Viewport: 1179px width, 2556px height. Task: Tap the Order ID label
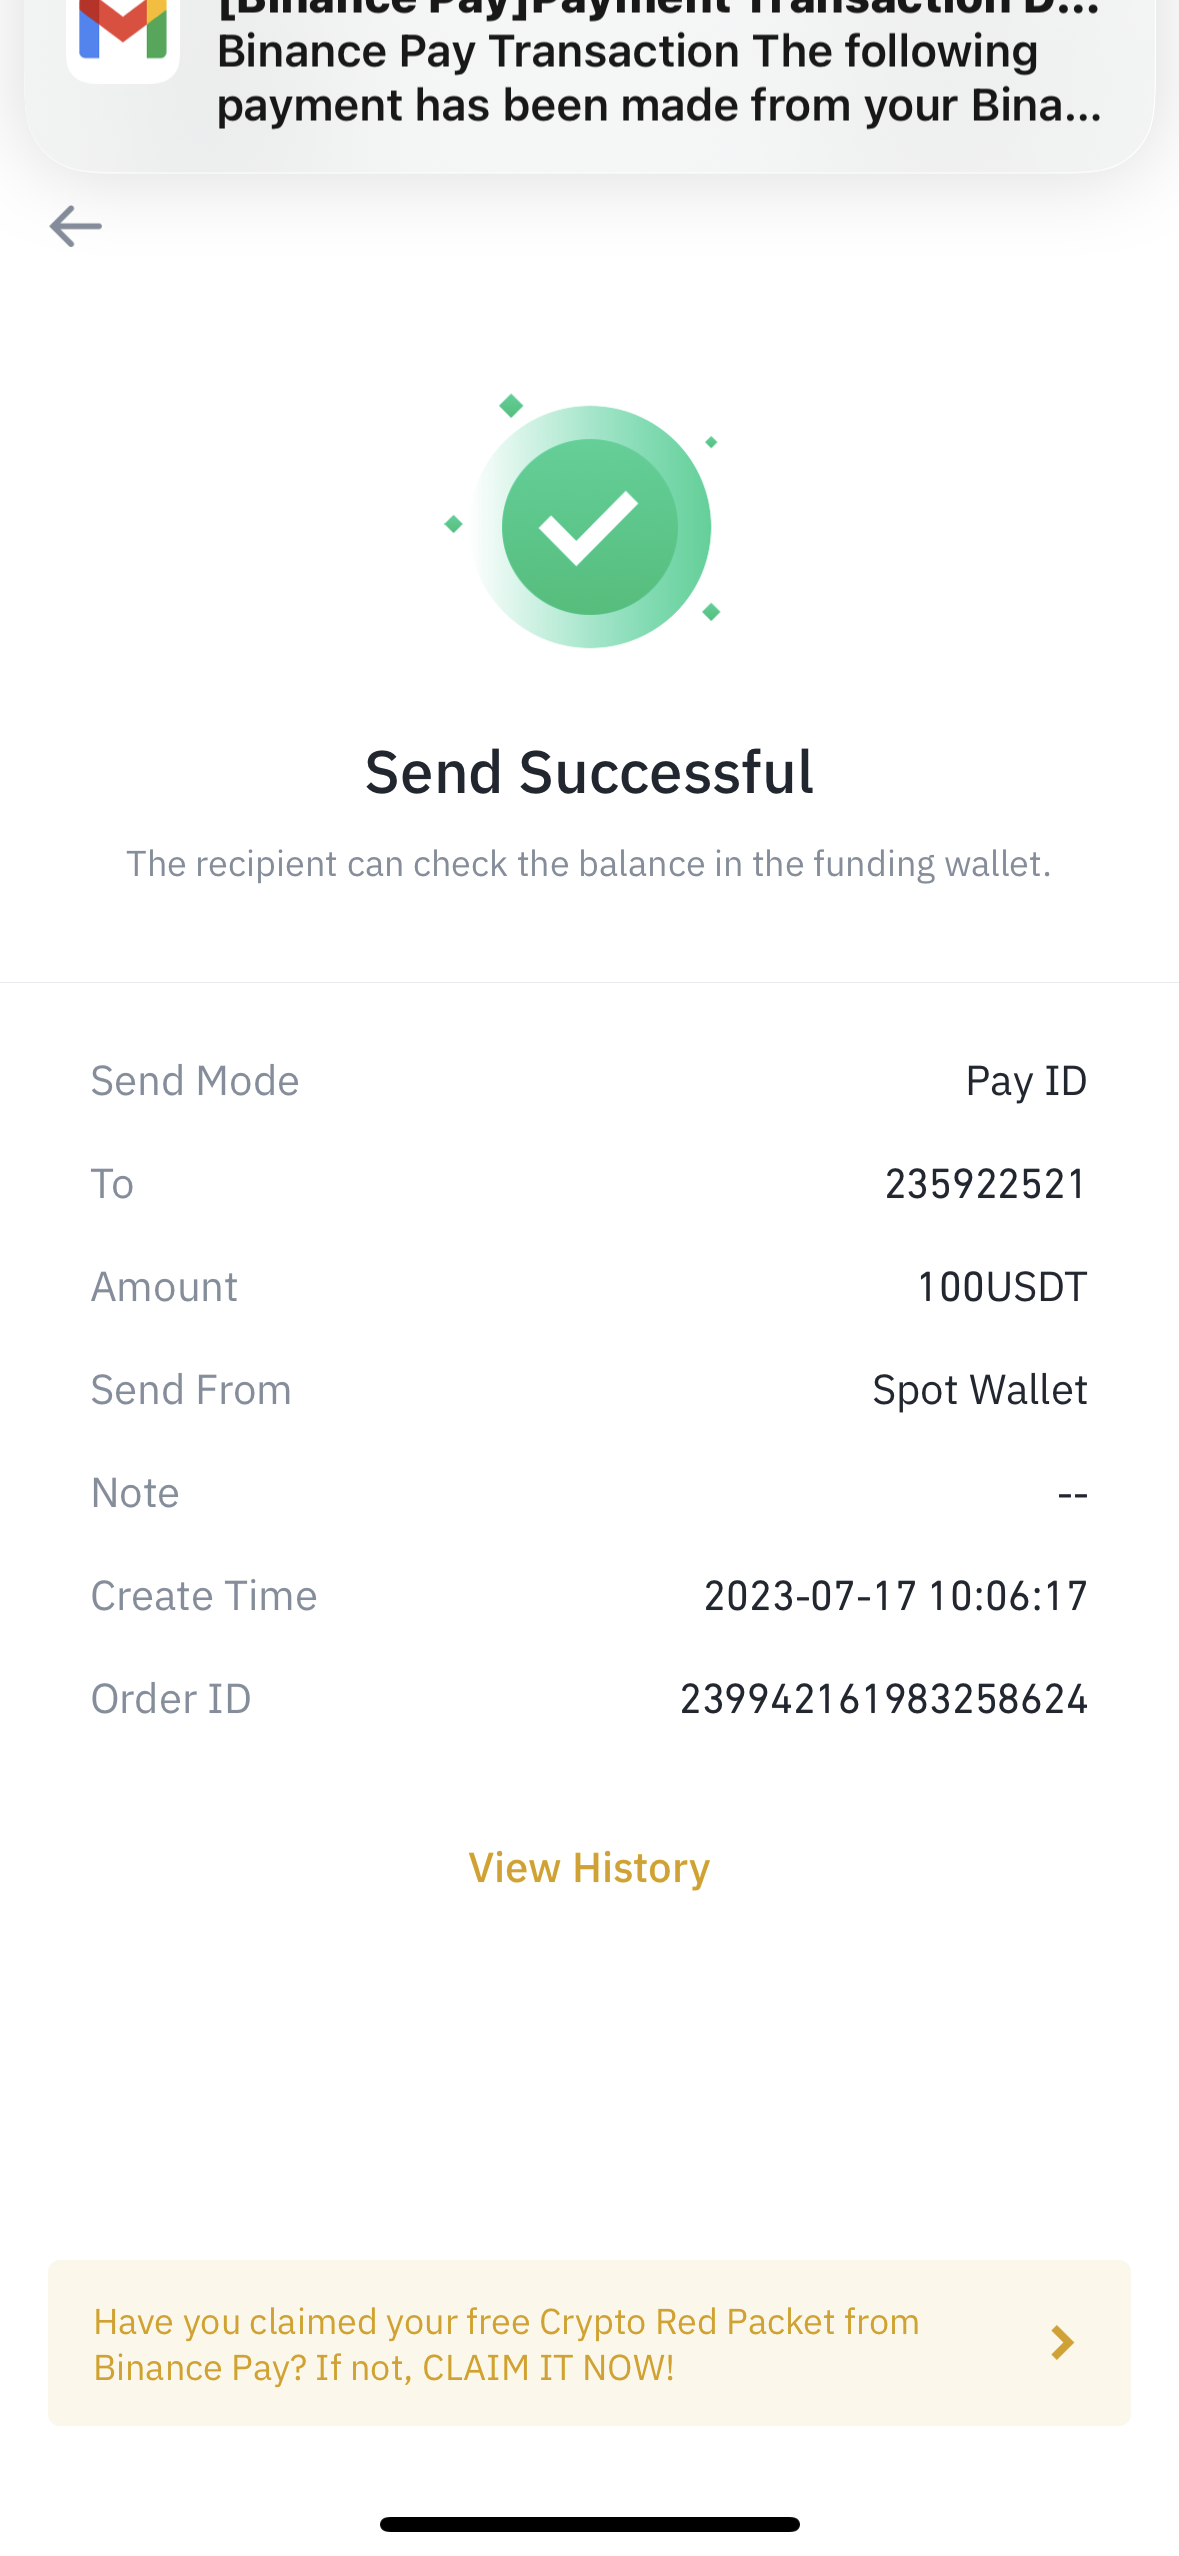[x=171, y=1699]
